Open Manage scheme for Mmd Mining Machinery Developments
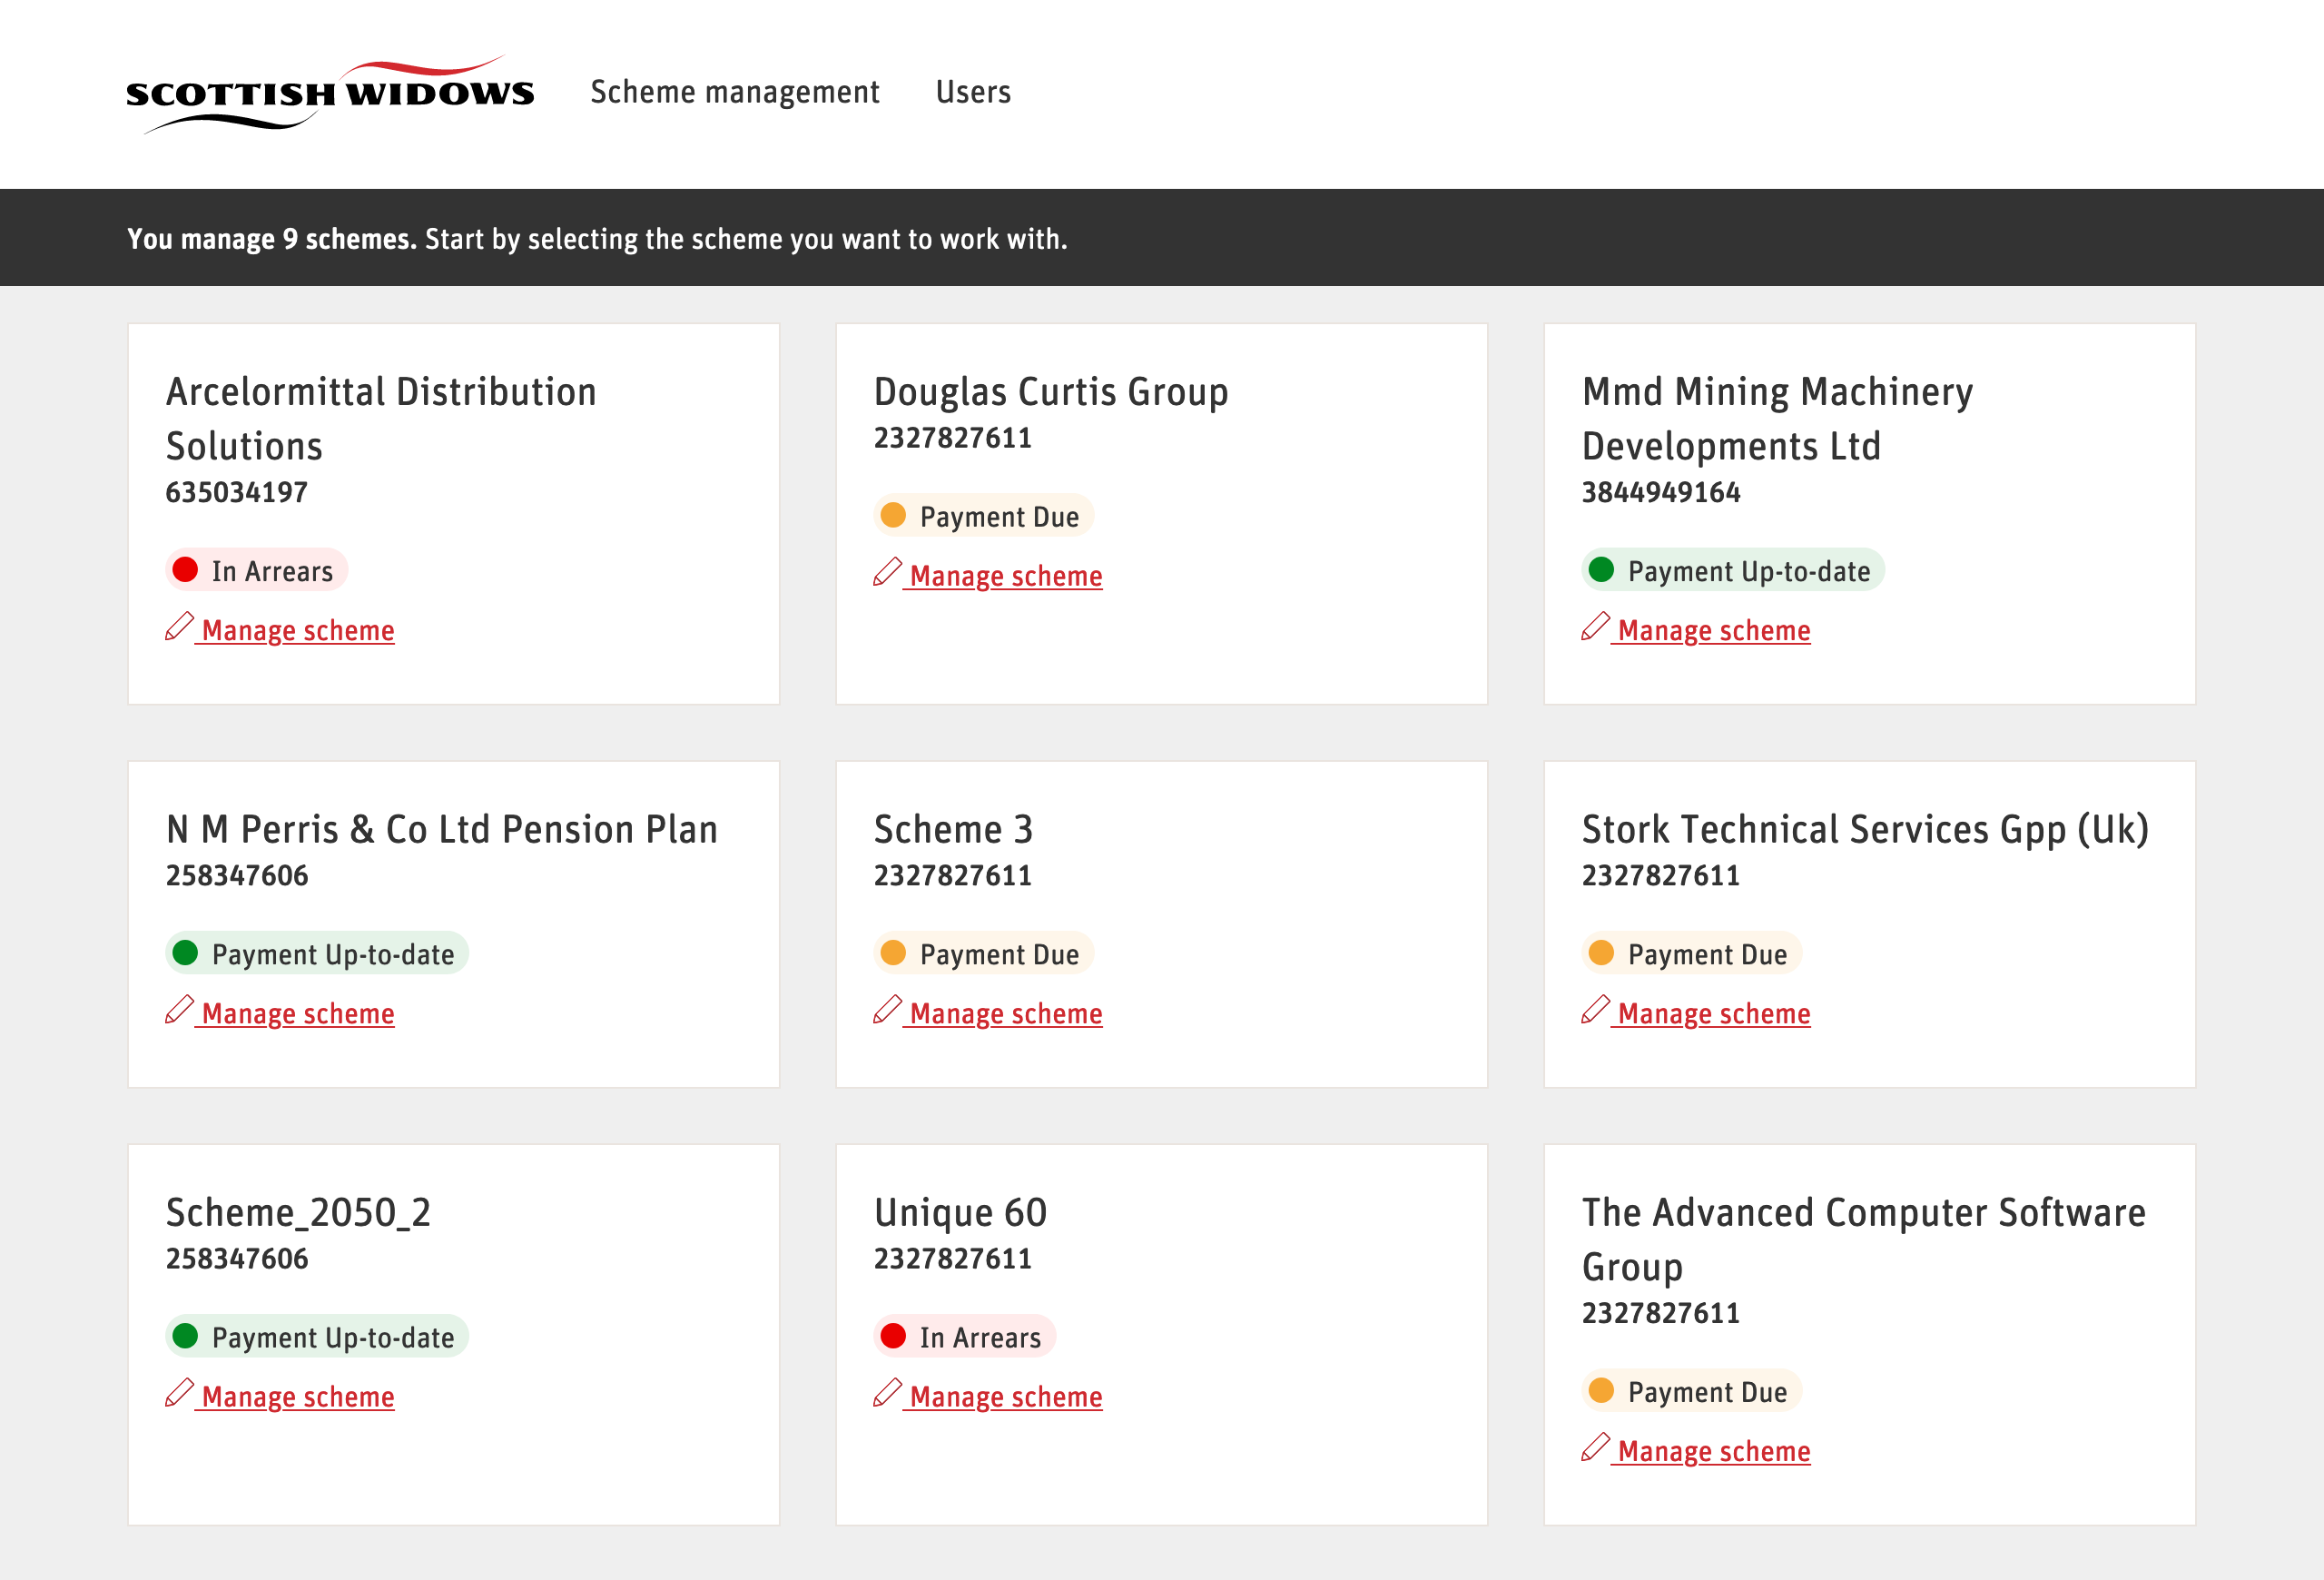The height and width of the screenshot is (1580, 2324). click(1714, 630)
